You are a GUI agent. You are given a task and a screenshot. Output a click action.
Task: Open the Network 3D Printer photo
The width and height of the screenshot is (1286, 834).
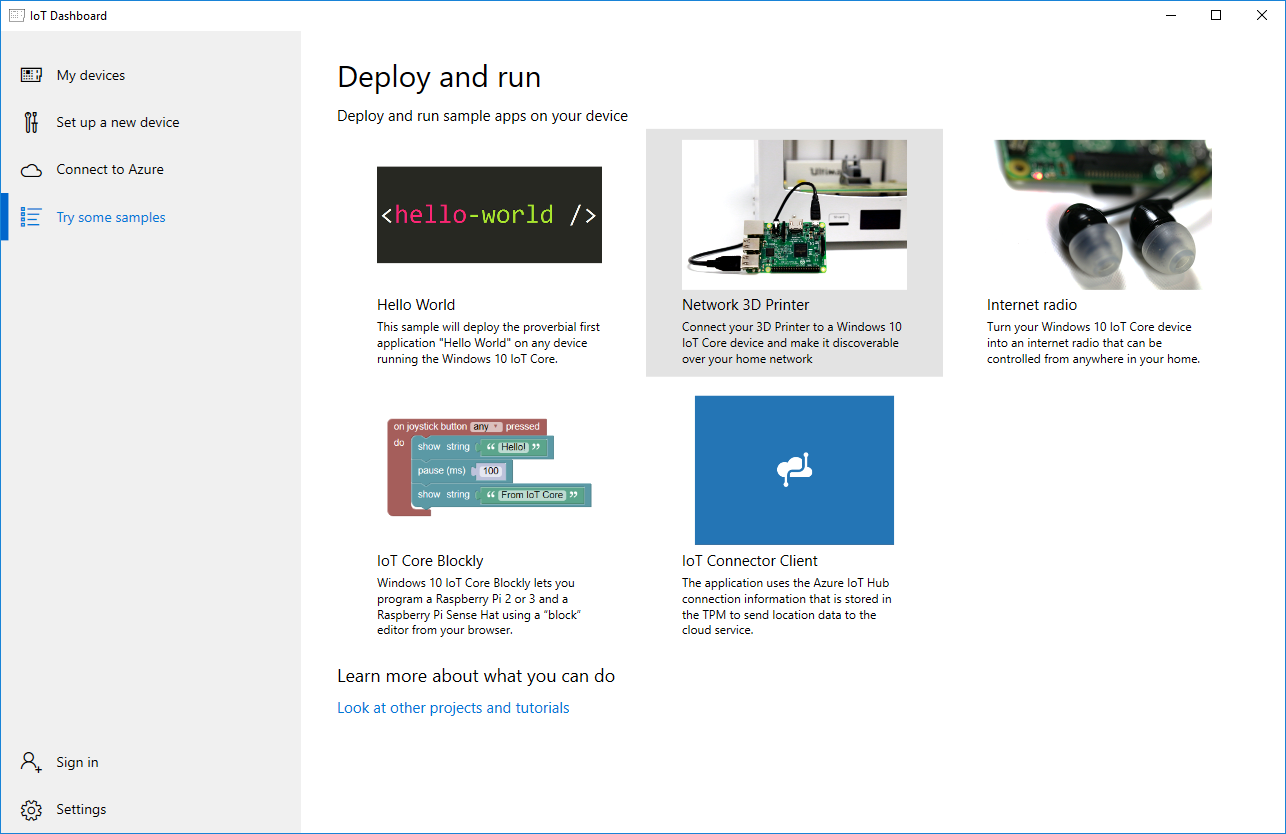pos(794,215)
